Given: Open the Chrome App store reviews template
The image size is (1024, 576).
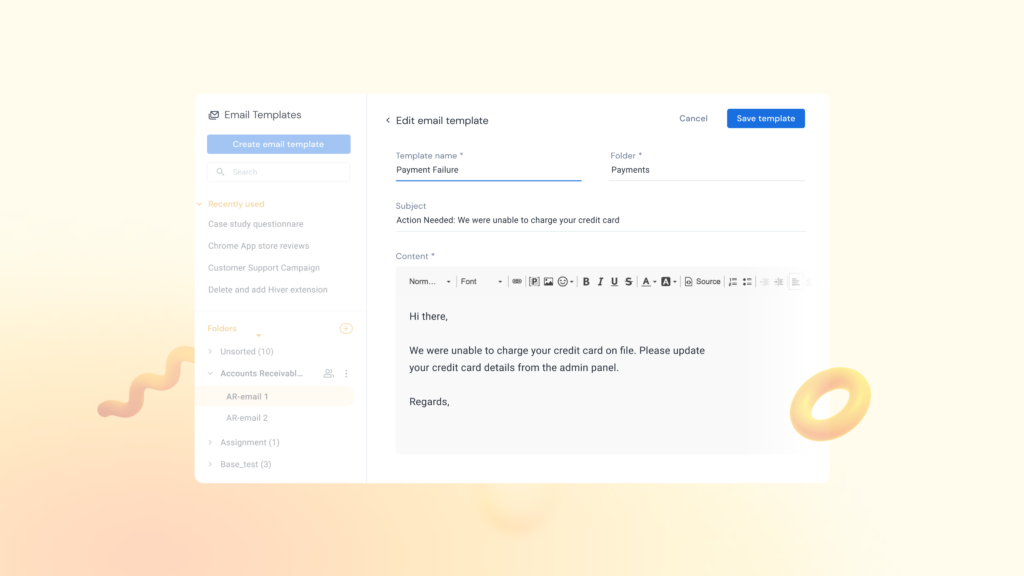Looking at the screenshot, I should pos(258,246).
